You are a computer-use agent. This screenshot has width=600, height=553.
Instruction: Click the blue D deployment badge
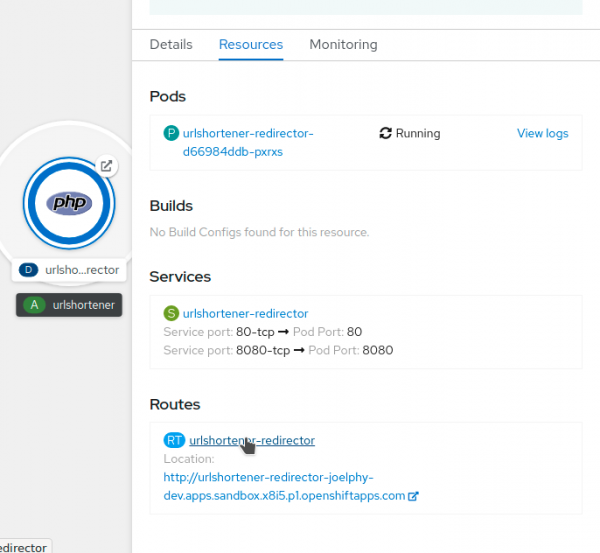29,270
